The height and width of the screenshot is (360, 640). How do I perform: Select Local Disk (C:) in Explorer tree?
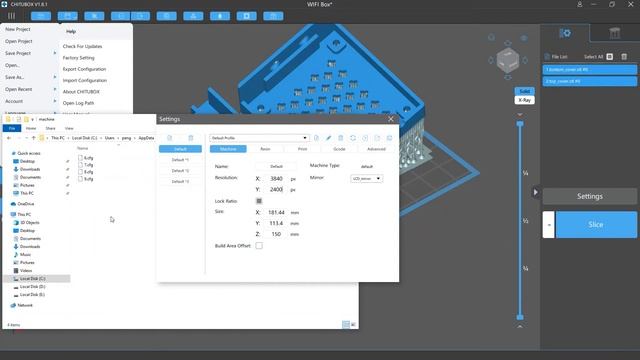tap(37, 279)
